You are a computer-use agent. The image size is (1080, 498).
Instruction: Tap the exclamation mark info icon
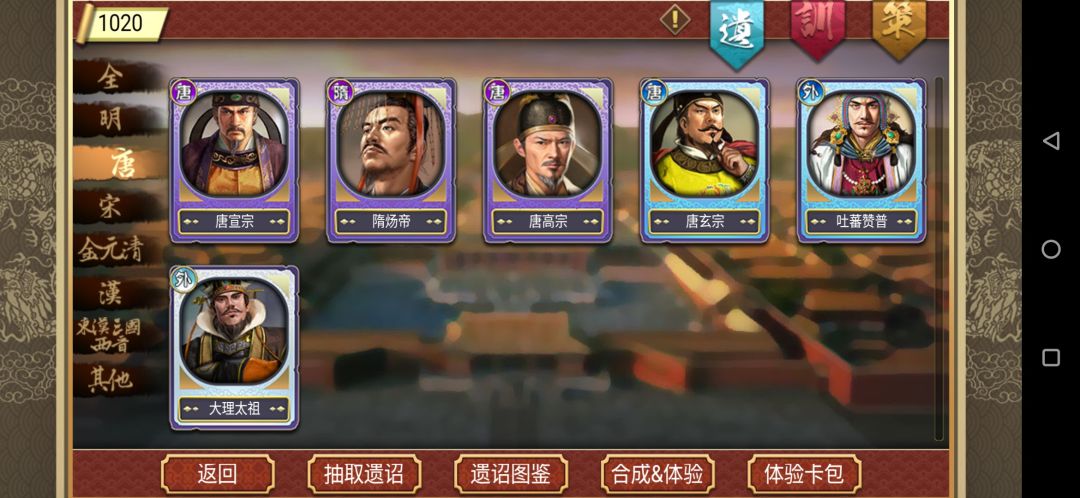(675, 20)
